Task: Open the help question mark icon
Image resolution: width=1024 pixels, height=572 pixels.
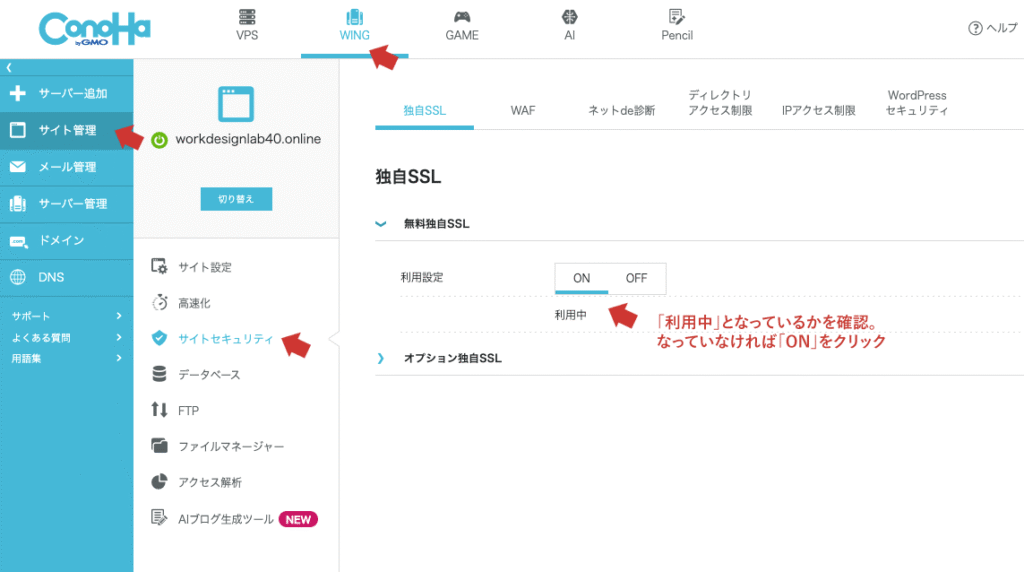Action: pos(975,28)
